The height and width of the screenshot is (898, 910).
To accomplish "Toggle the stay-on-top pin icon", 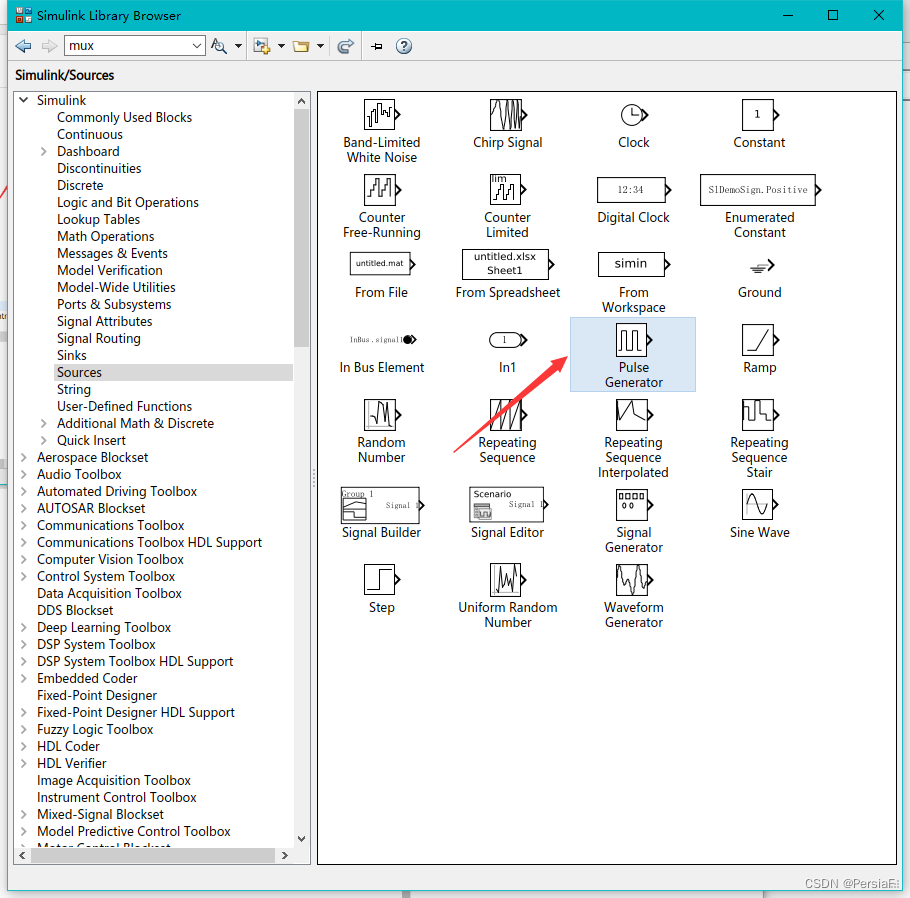I will click(377, 46).
